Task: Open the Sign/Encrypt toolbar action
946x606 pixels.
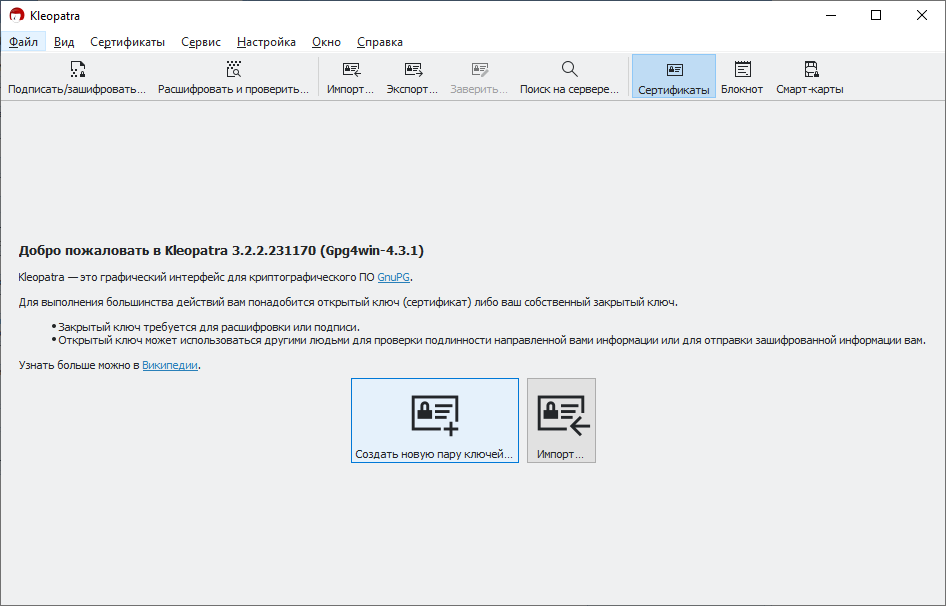Action: [x=77, y=77]
